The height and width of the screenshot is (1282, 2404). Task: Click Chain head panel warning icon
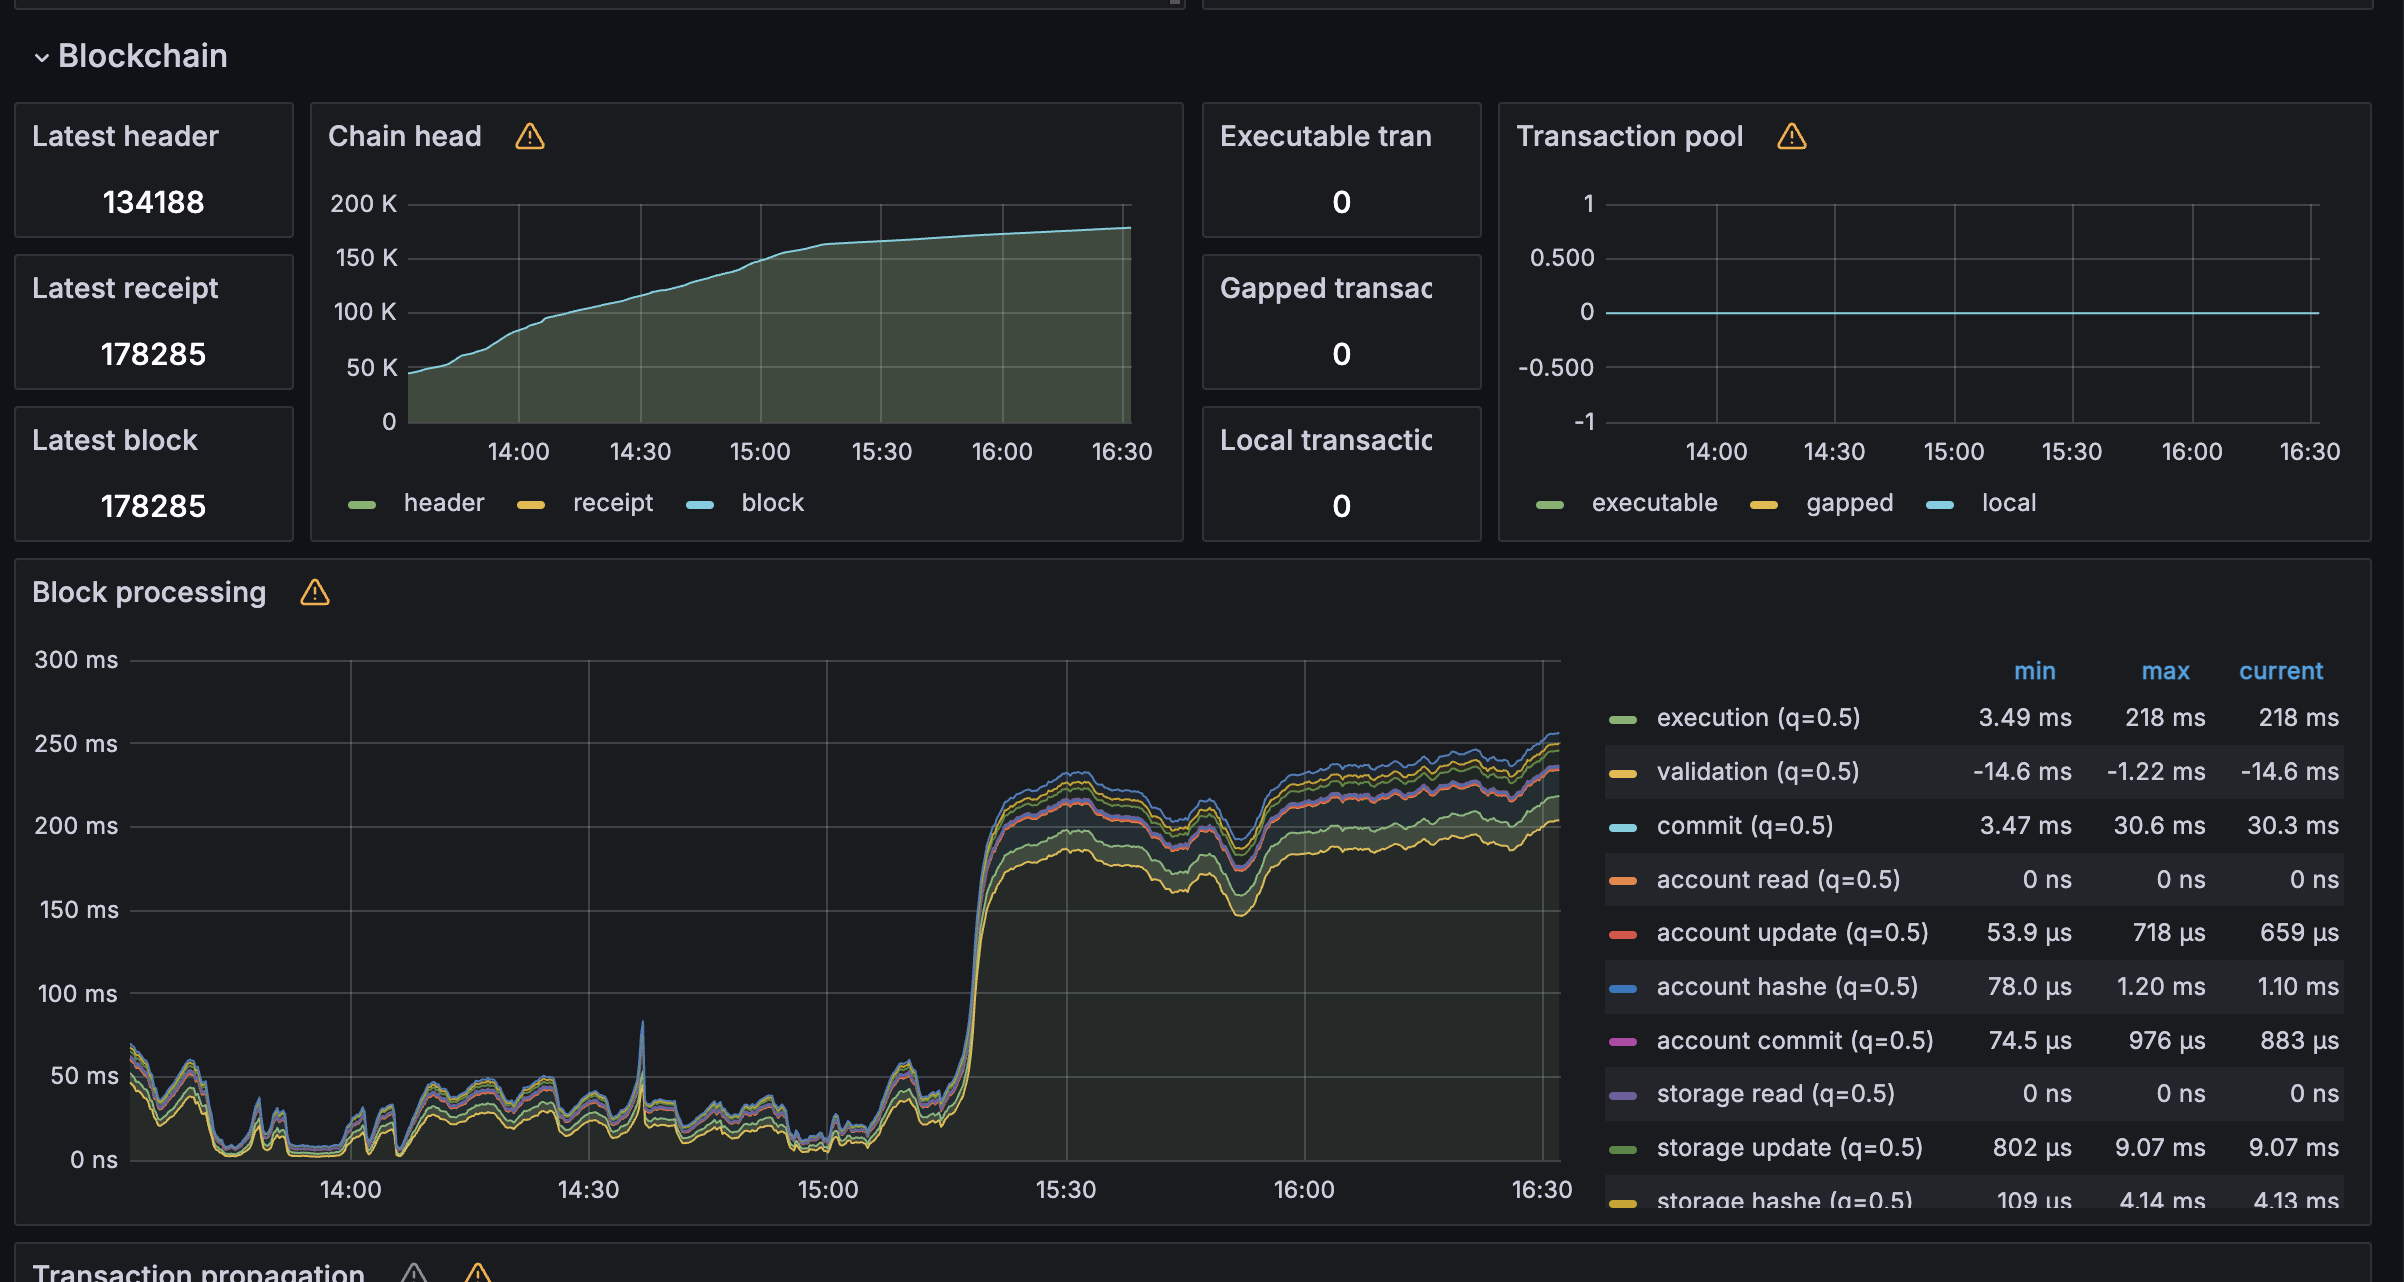coord(529,136)
